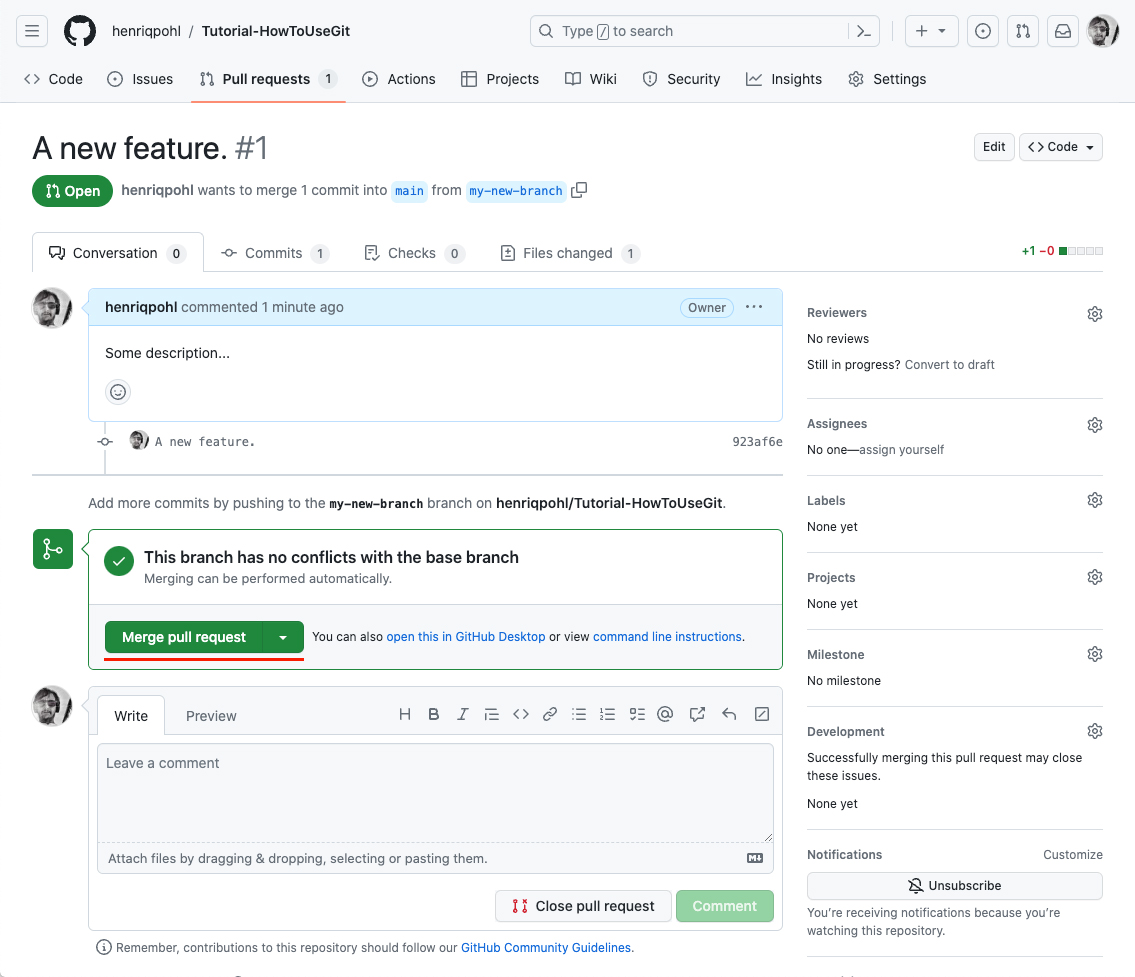The image size is (1135, 977).
Task: Apply italic formatting in the comment editor
Action: tap(463, 714)
